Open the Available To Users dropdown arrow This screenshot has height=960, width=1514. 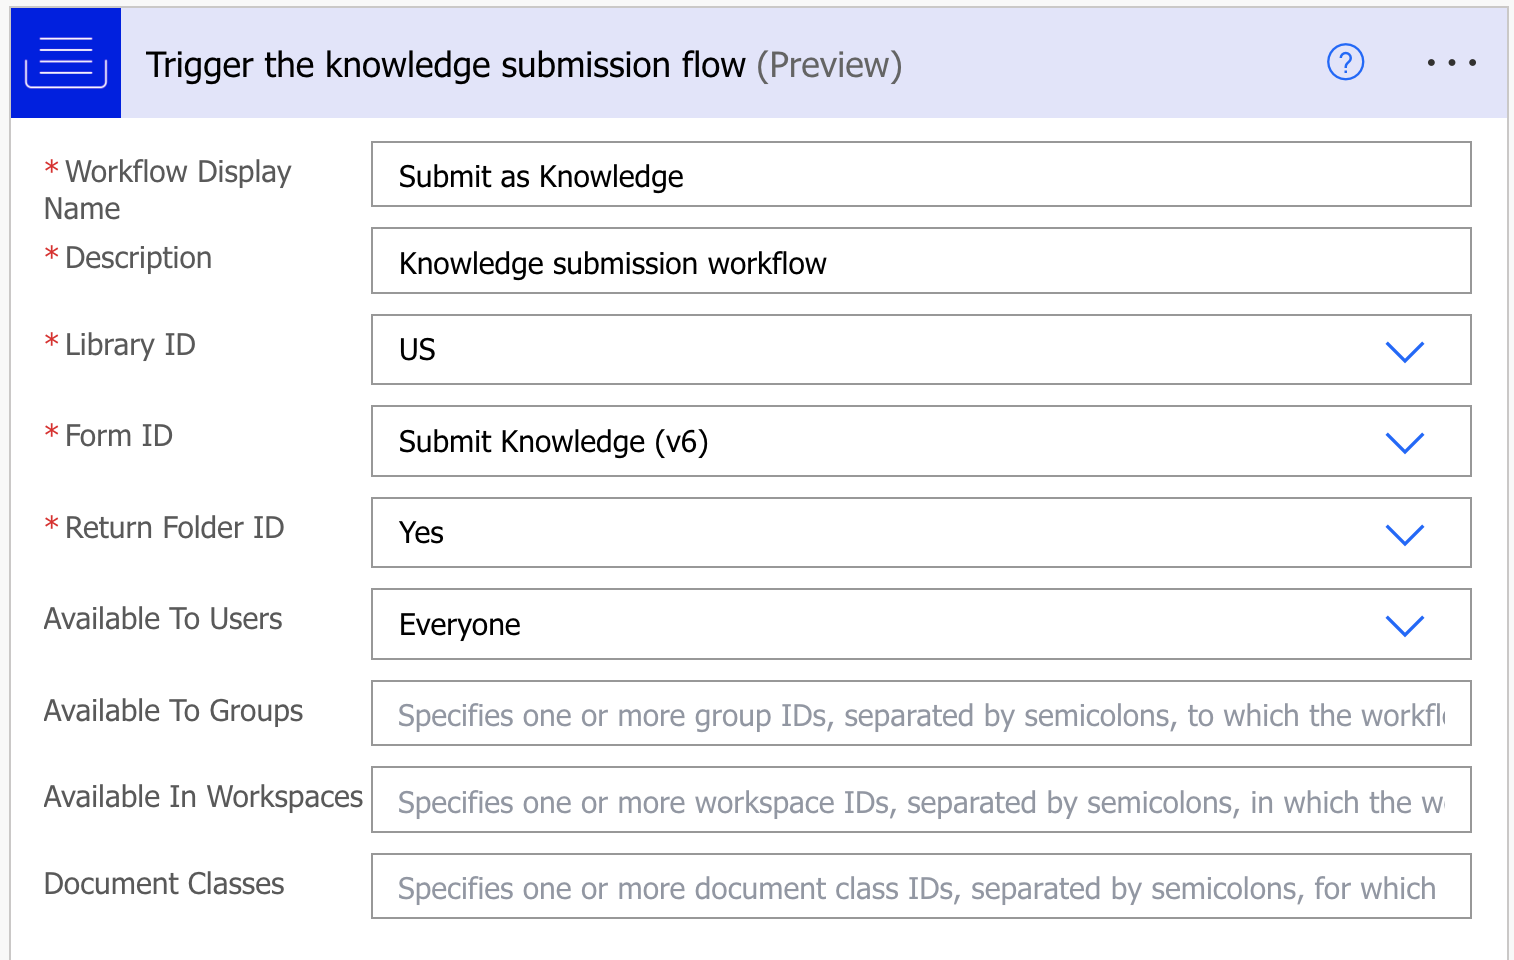(x=1404, y=625)
